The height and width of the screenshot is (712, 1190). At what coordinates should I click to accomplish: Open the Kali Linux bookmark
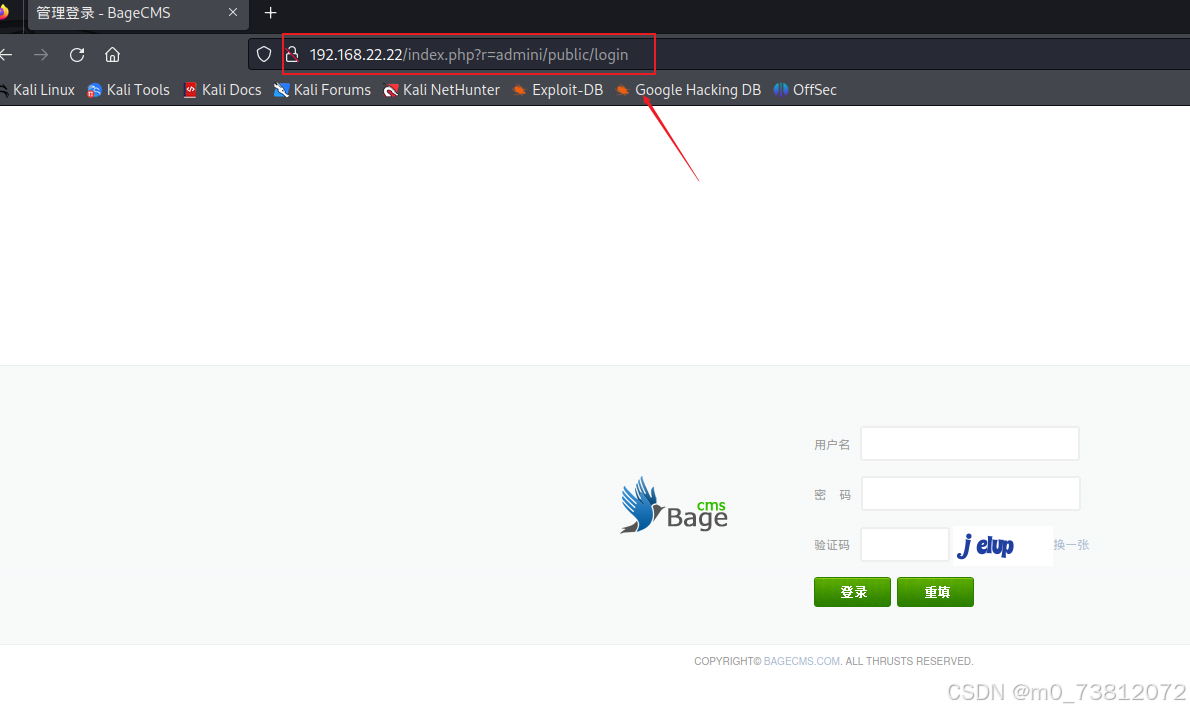click(37, 90)
